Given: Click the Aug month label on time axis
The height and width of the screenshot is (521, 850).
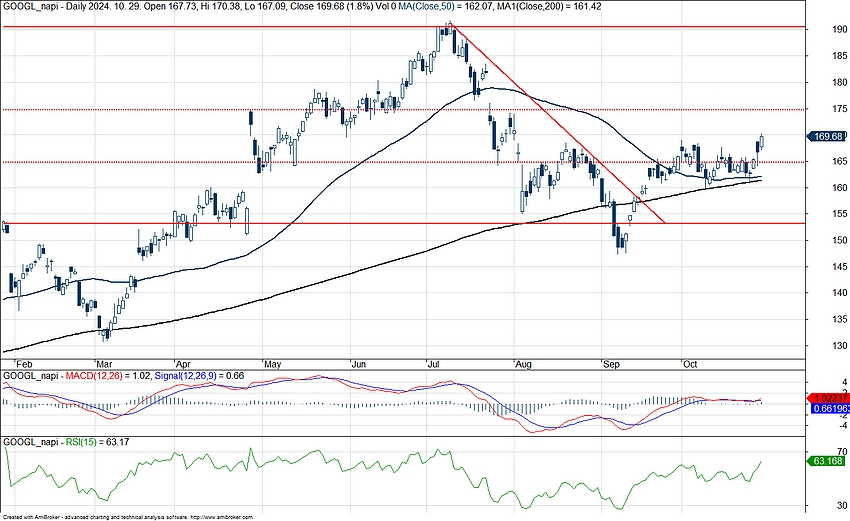Looking at the screenshot, I should coord(523,364).
